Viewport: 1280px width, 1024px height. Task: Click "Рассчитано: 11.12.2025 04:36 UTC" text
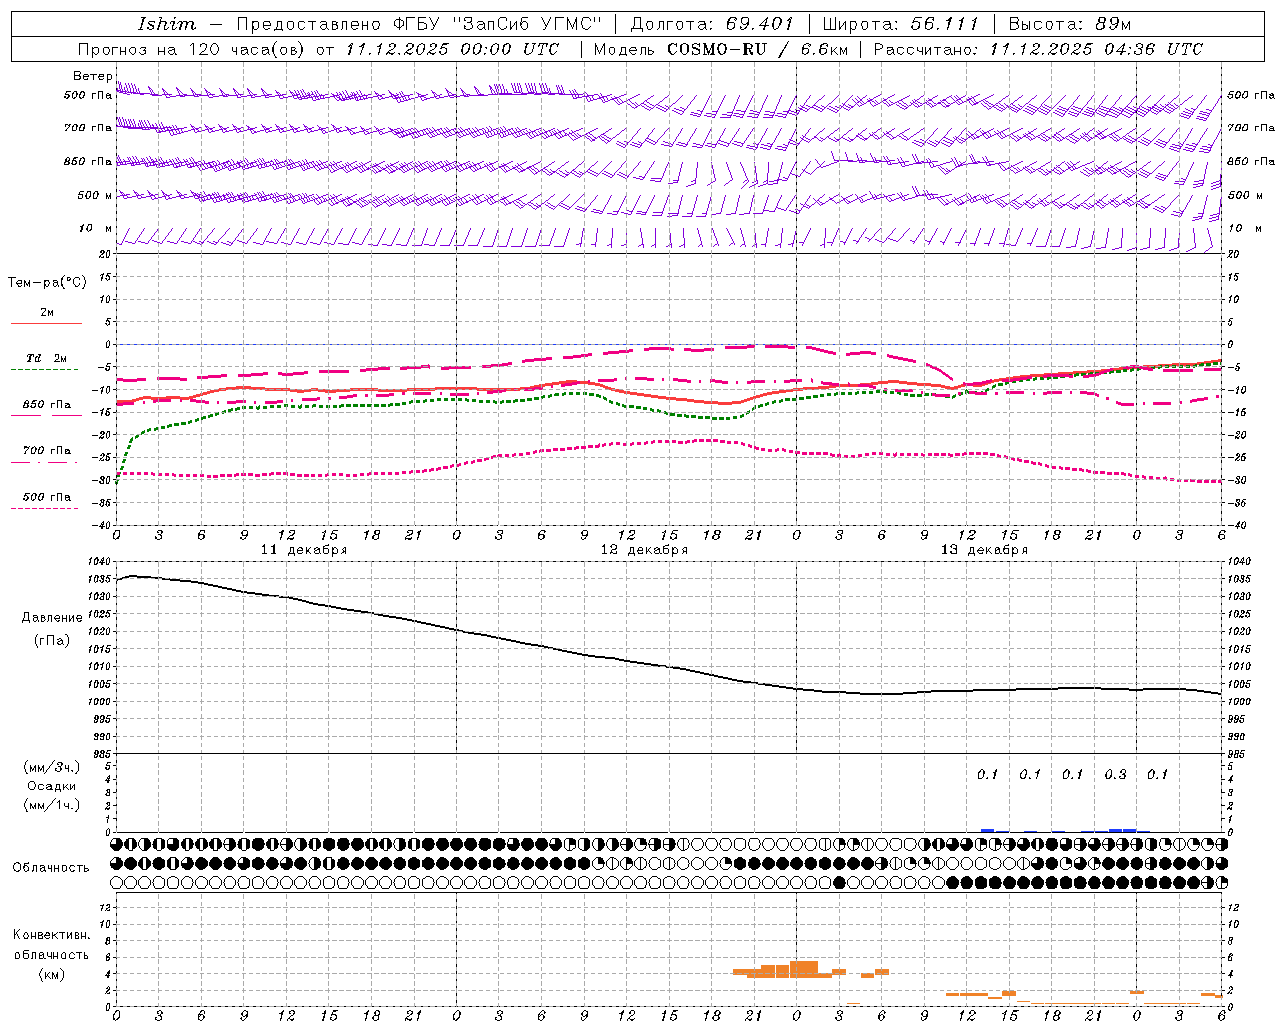coord(1038,49)
